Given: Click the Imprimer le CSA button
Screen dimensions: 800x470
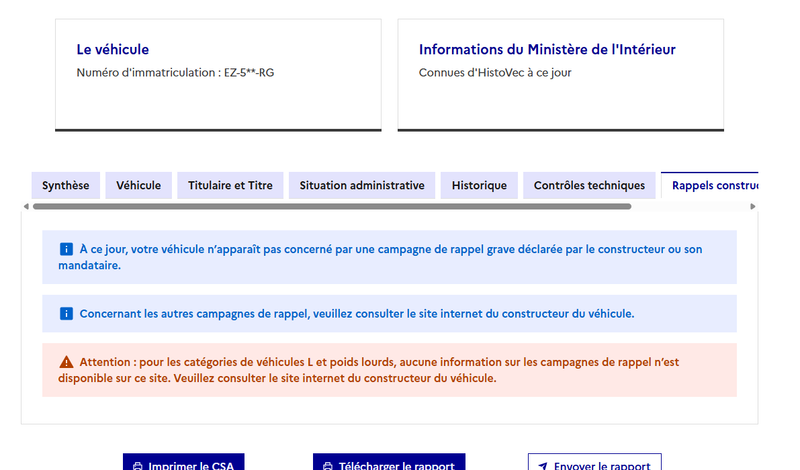Looking at the screenshot, I should [x=184, y=462].
